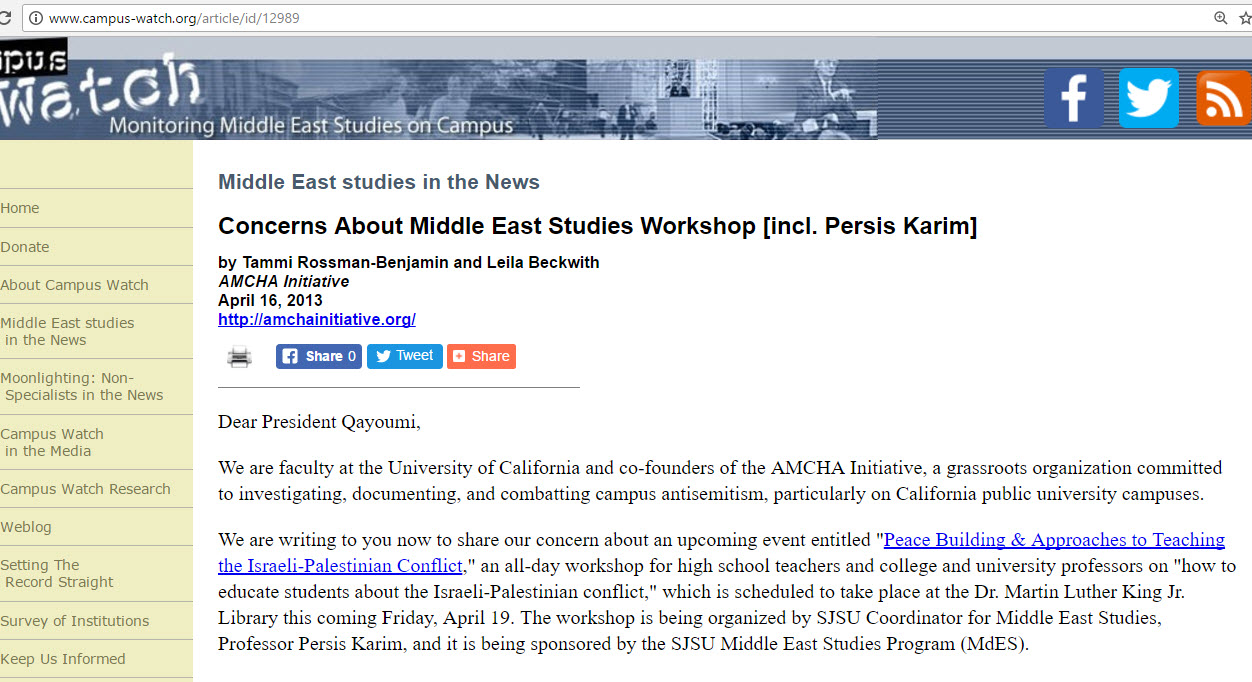
Task: Click the browser zoom magnifier icon
Action: (1220, 18)
